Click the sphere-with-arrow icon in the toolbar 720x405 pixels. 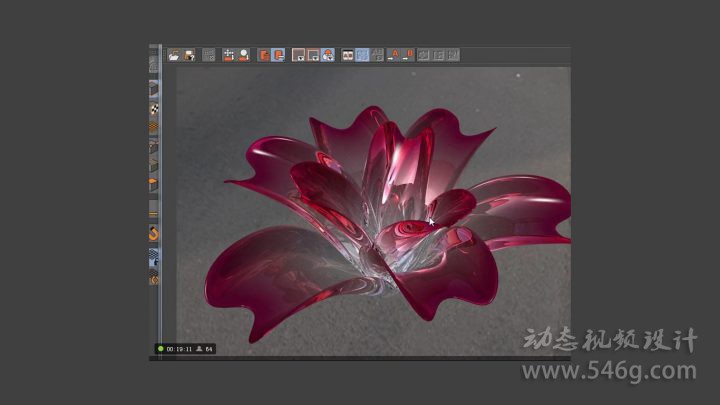[243, 56]
